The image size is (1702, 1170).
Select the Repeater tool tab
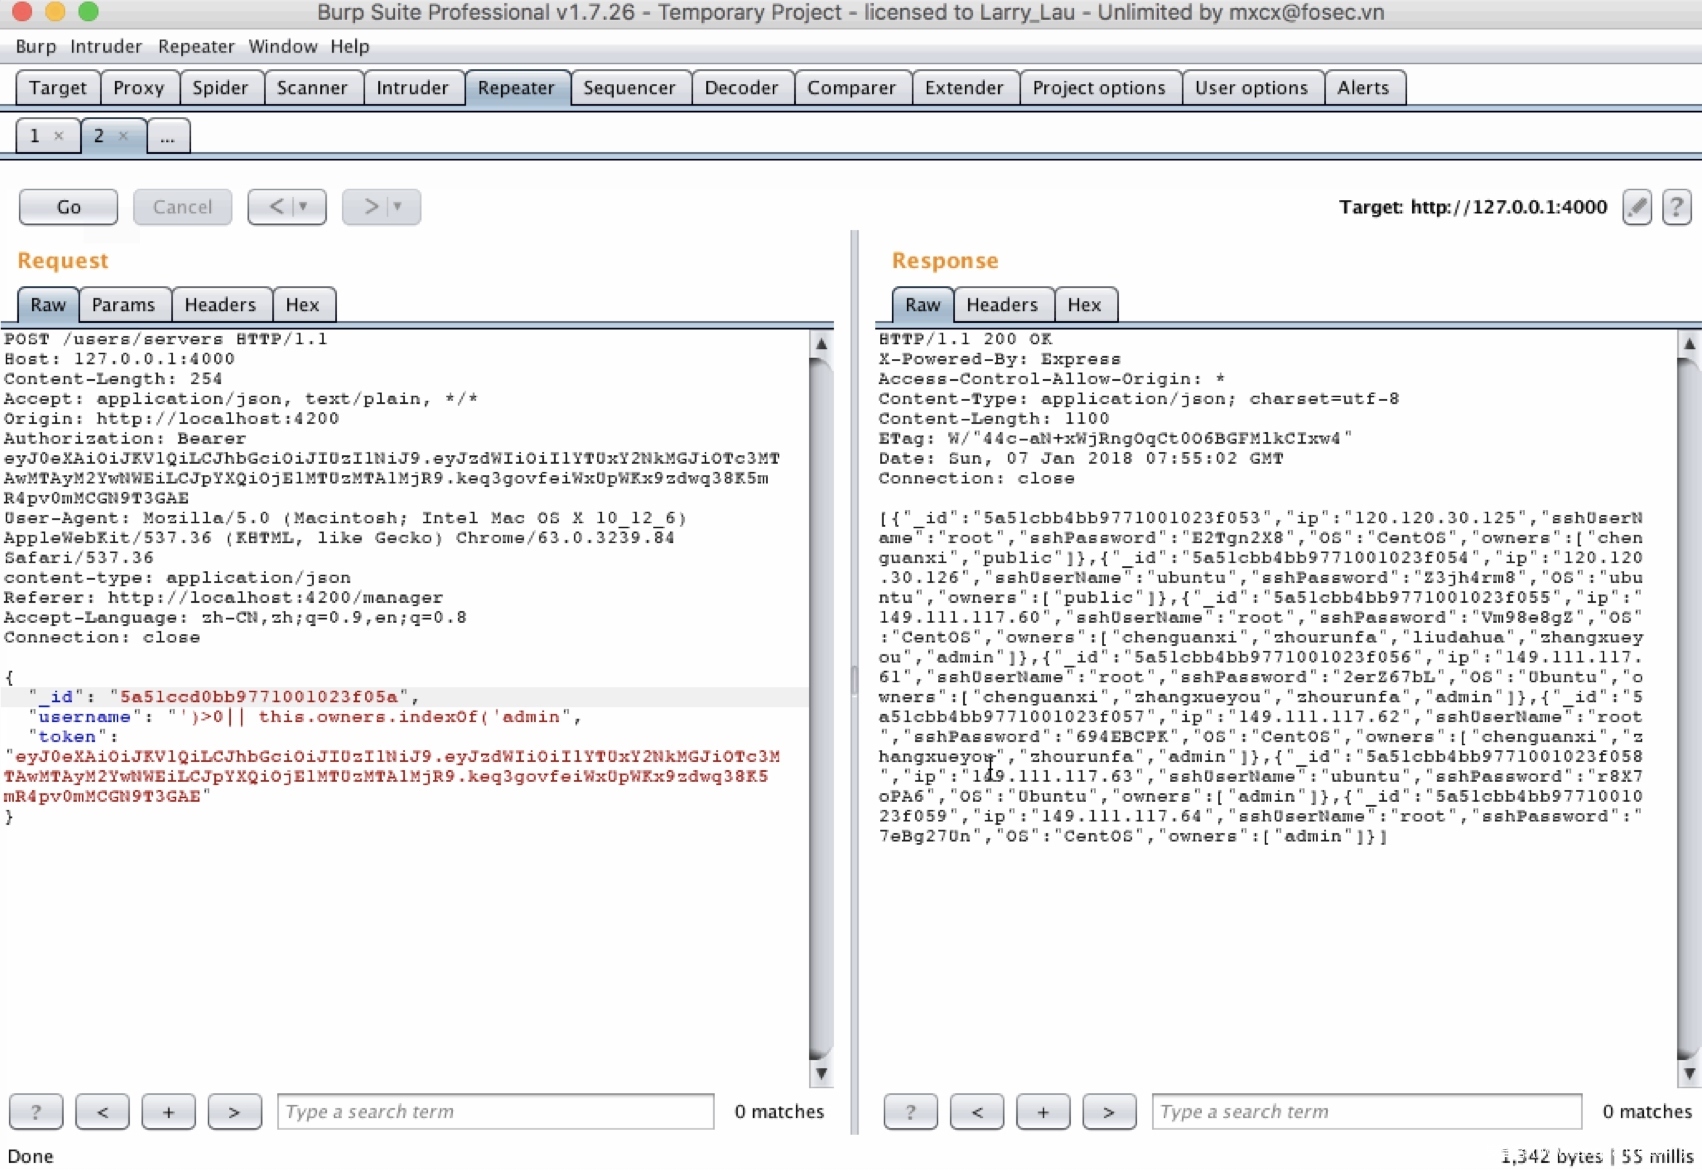(516, 88)
